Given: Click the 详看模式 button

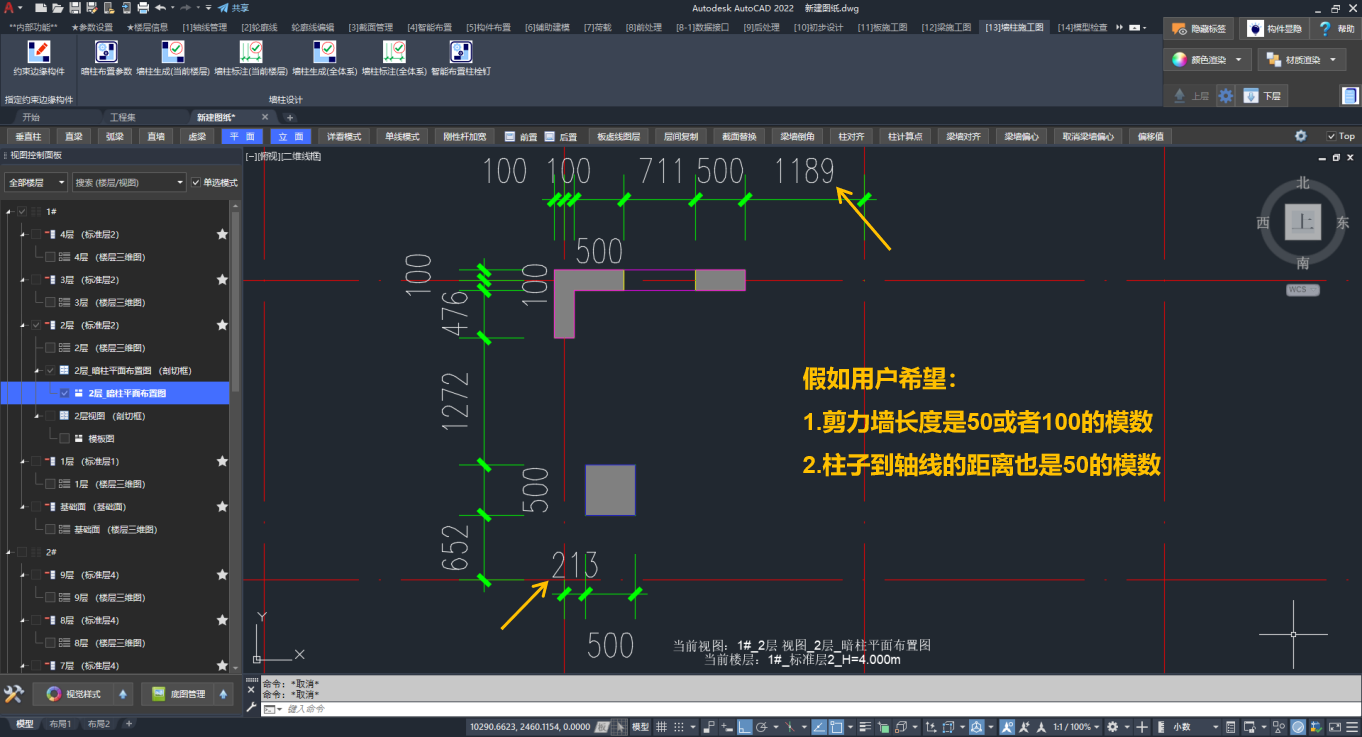Looking at the screenshot, I should coord(344,136).
